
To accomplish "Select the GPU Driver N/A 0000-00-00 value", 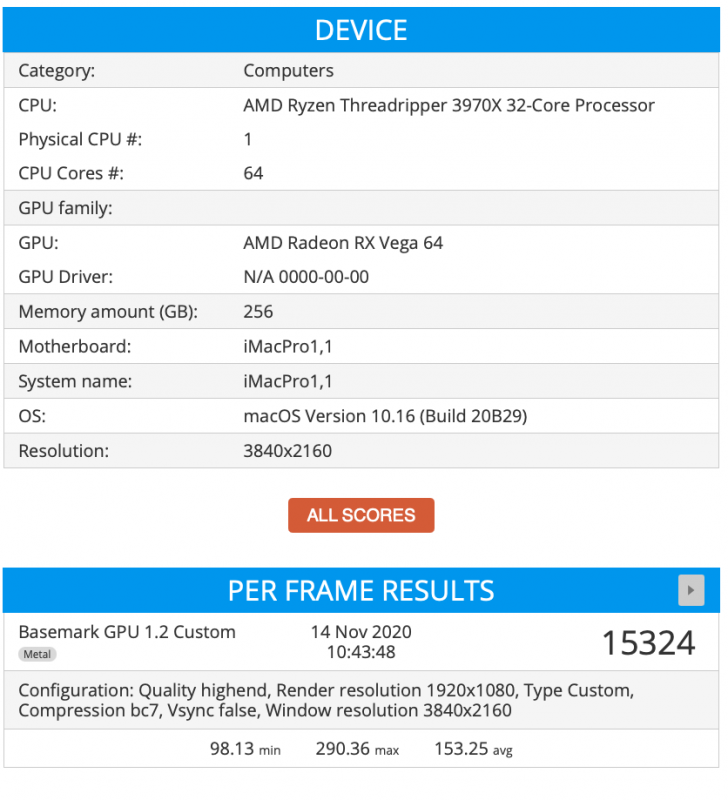I will pyautogui.click(x=306, y=277).
